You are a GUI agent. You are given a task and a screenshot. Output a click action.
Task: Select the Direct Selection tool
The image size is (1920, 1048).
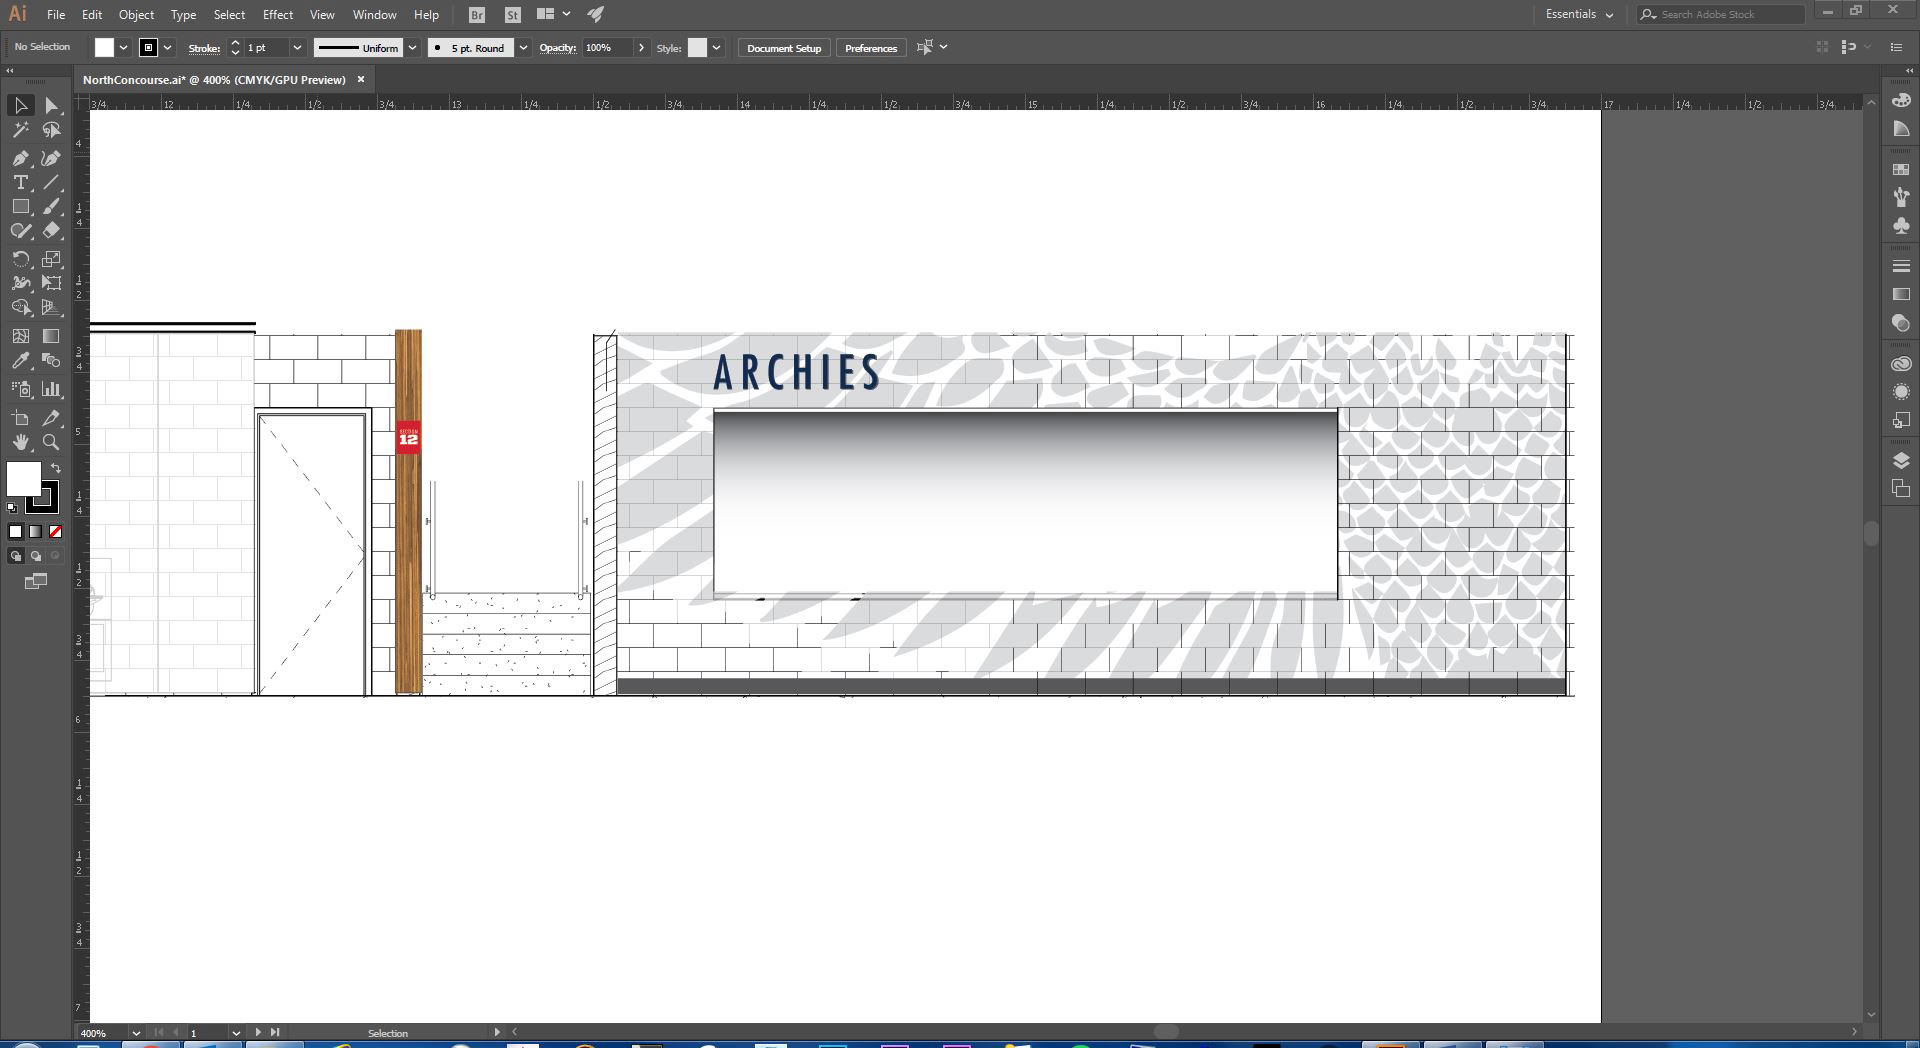(x=52, y=105)
